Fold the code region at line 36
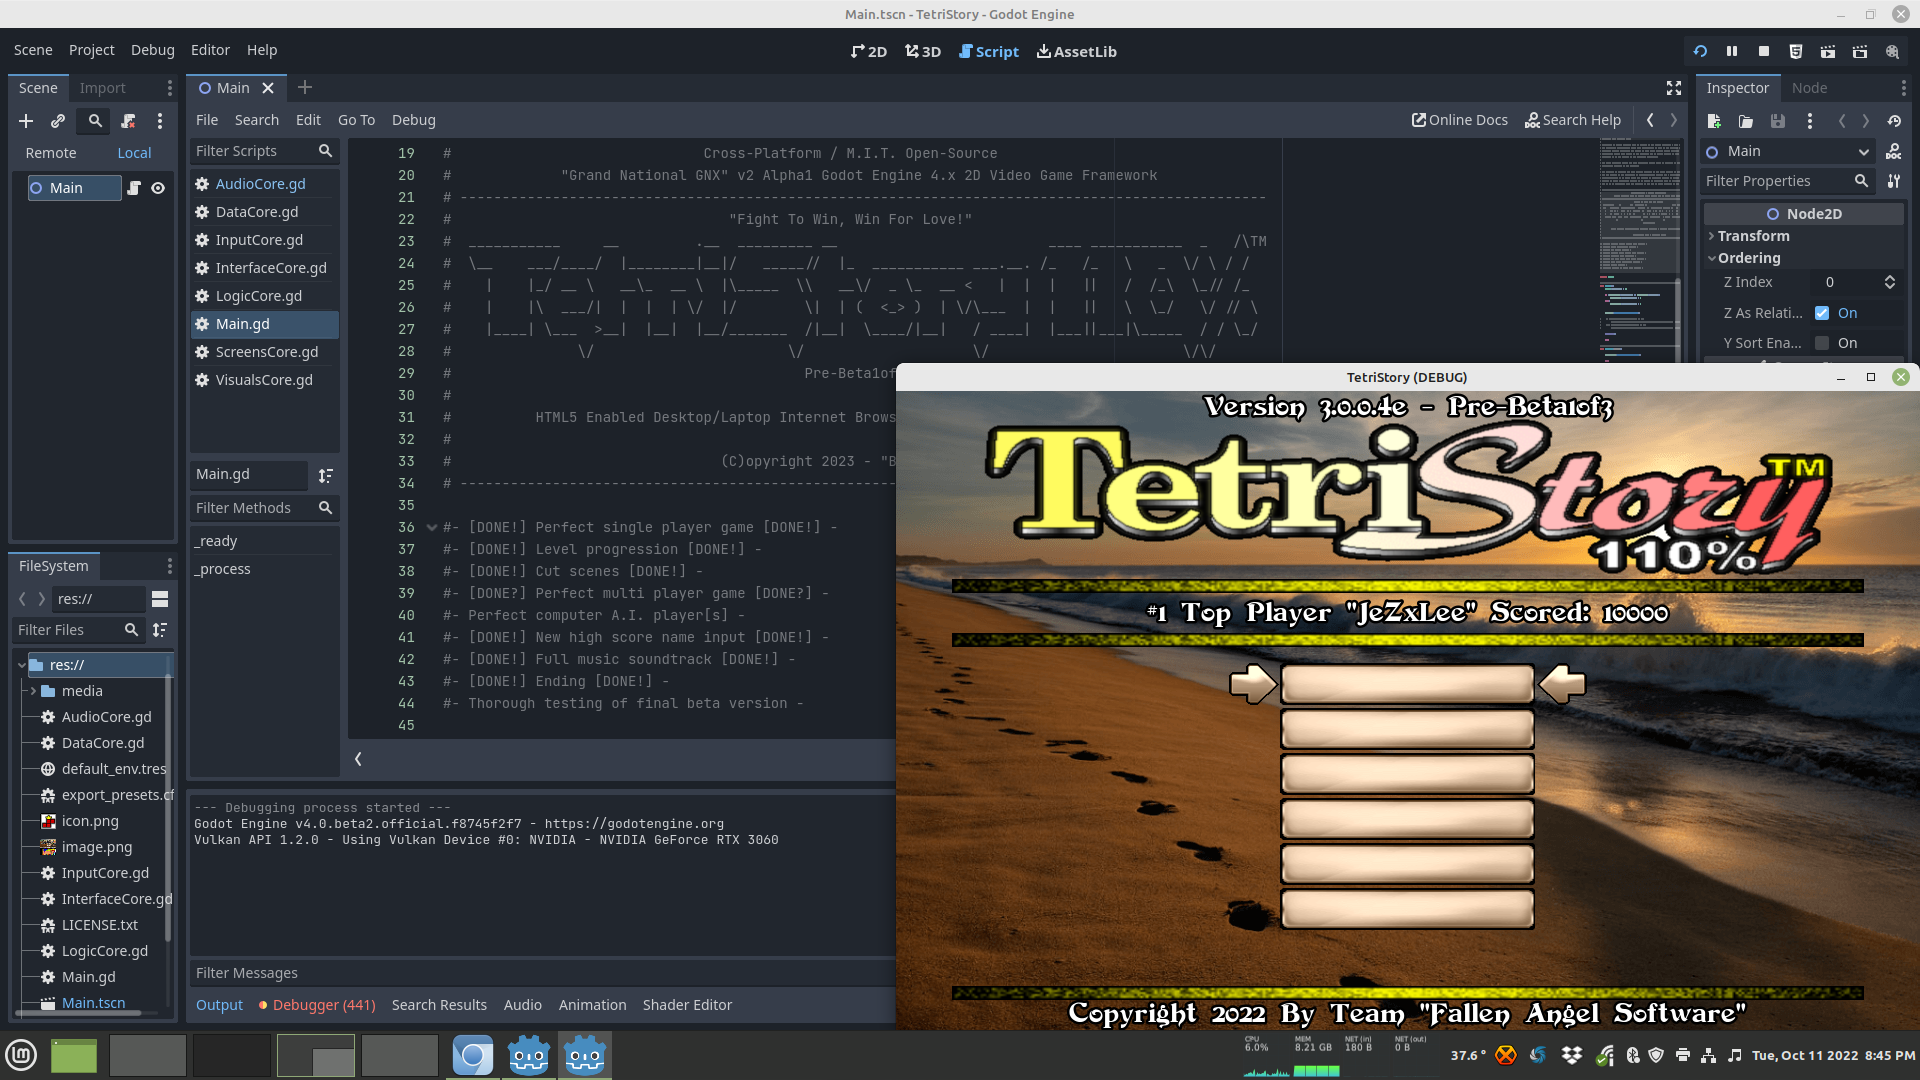The image size is (1920, 1080). click(432, 527)
